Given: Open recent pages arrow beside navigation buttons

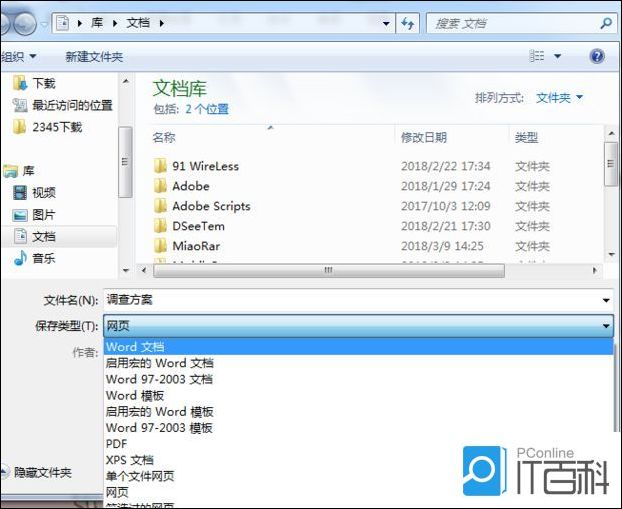Looking at the screenshot, I should click(x=44, y=24).
